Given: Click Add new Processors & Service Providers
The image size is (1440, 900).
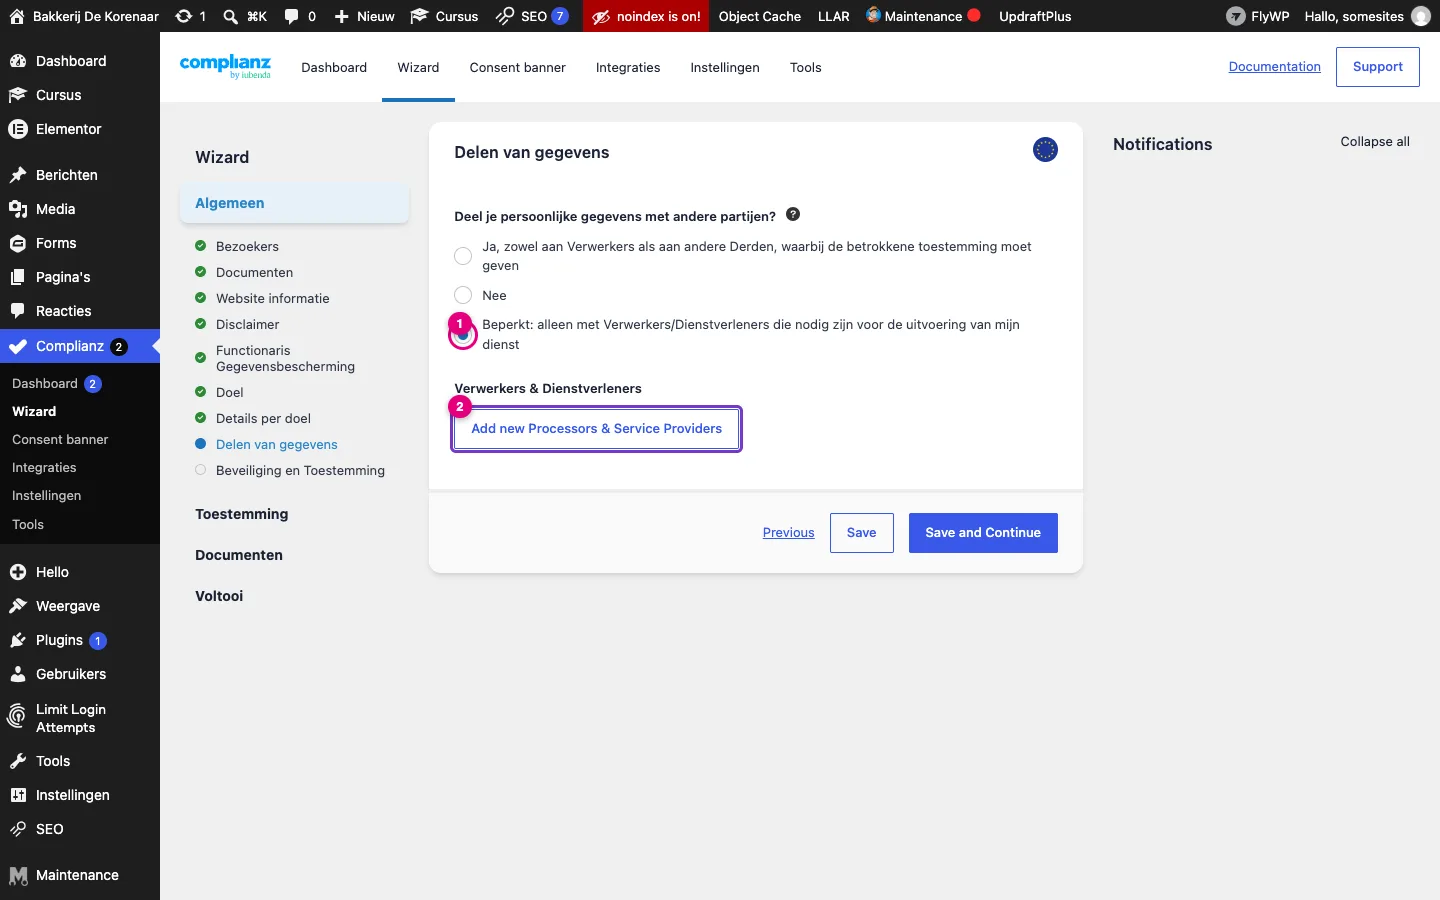Looking at the screenshot, I should (x=597, y=429).
